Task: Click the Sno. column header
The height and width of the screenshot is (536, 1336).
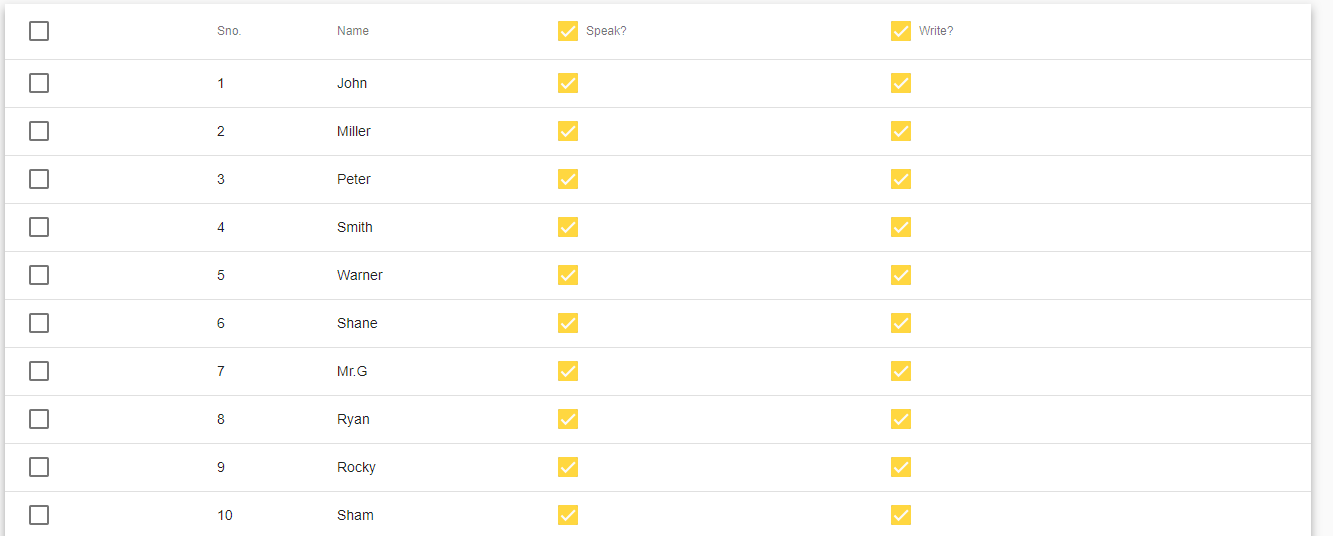Action: (x=229, y=31)
